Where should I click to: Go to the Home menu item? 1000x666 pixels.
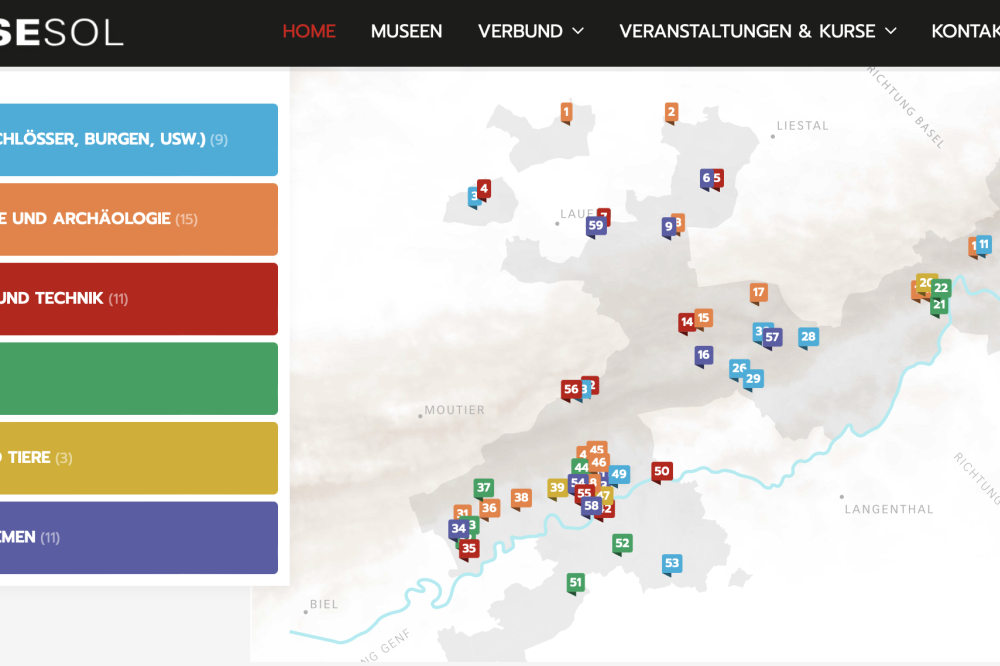(x=309, y=31)
